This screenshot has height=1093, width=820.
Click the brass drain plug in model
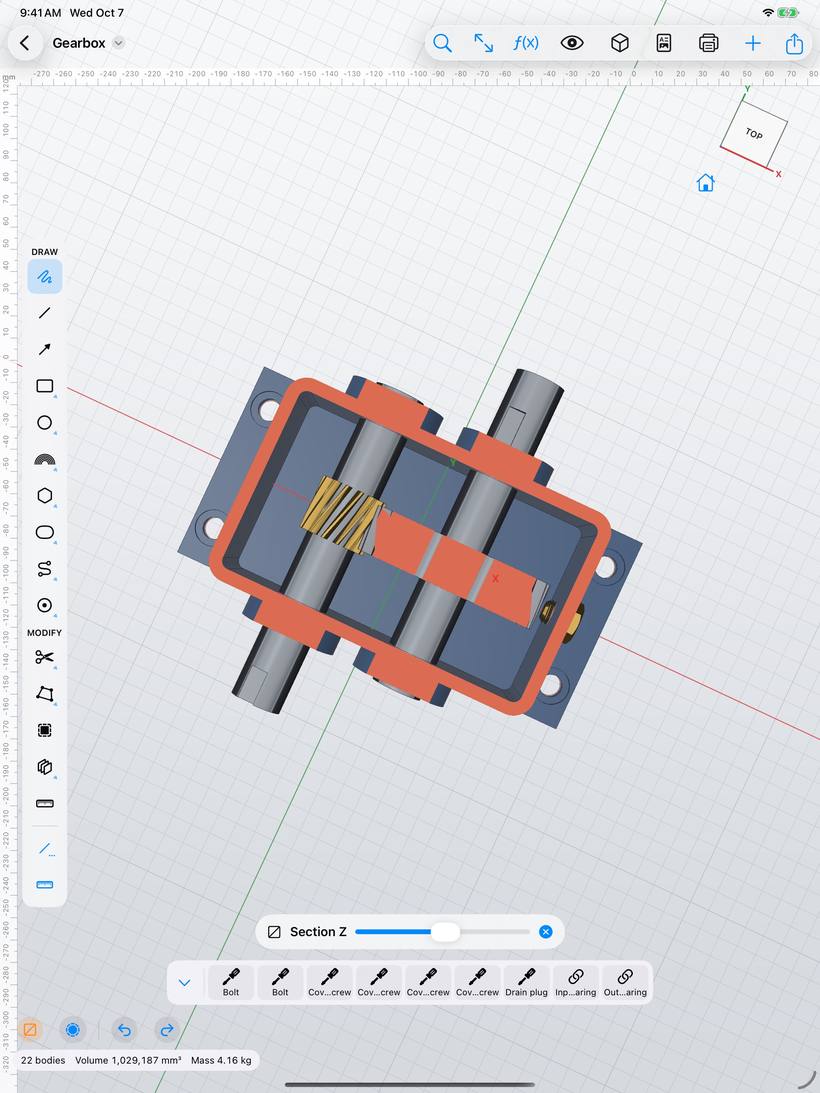point(573,622)
